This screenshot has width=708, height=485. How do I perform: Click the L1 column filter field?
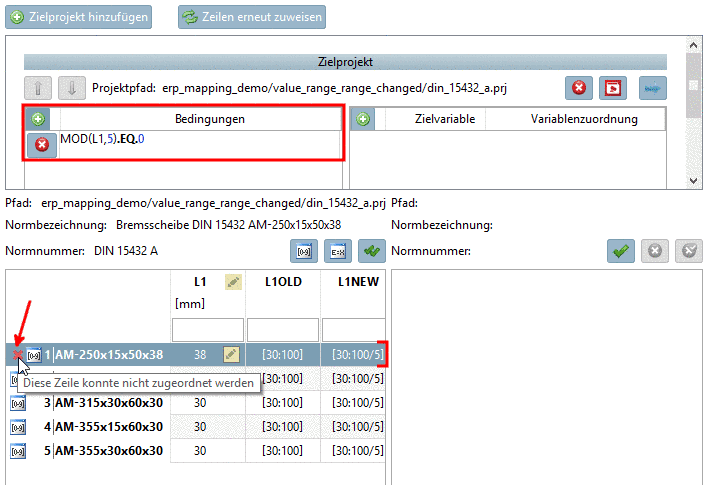point(208,330)
